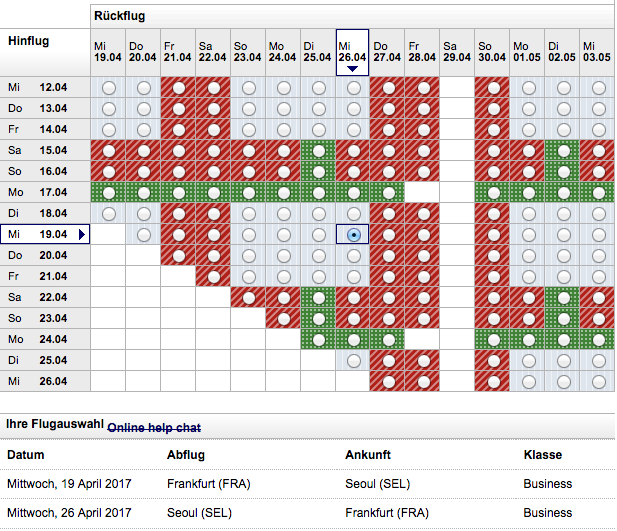Viewport: 617px width, 531px height.
Task: Select outbound Sa 22.04 with return Di 02.05
Action: [x=563, y=297]
